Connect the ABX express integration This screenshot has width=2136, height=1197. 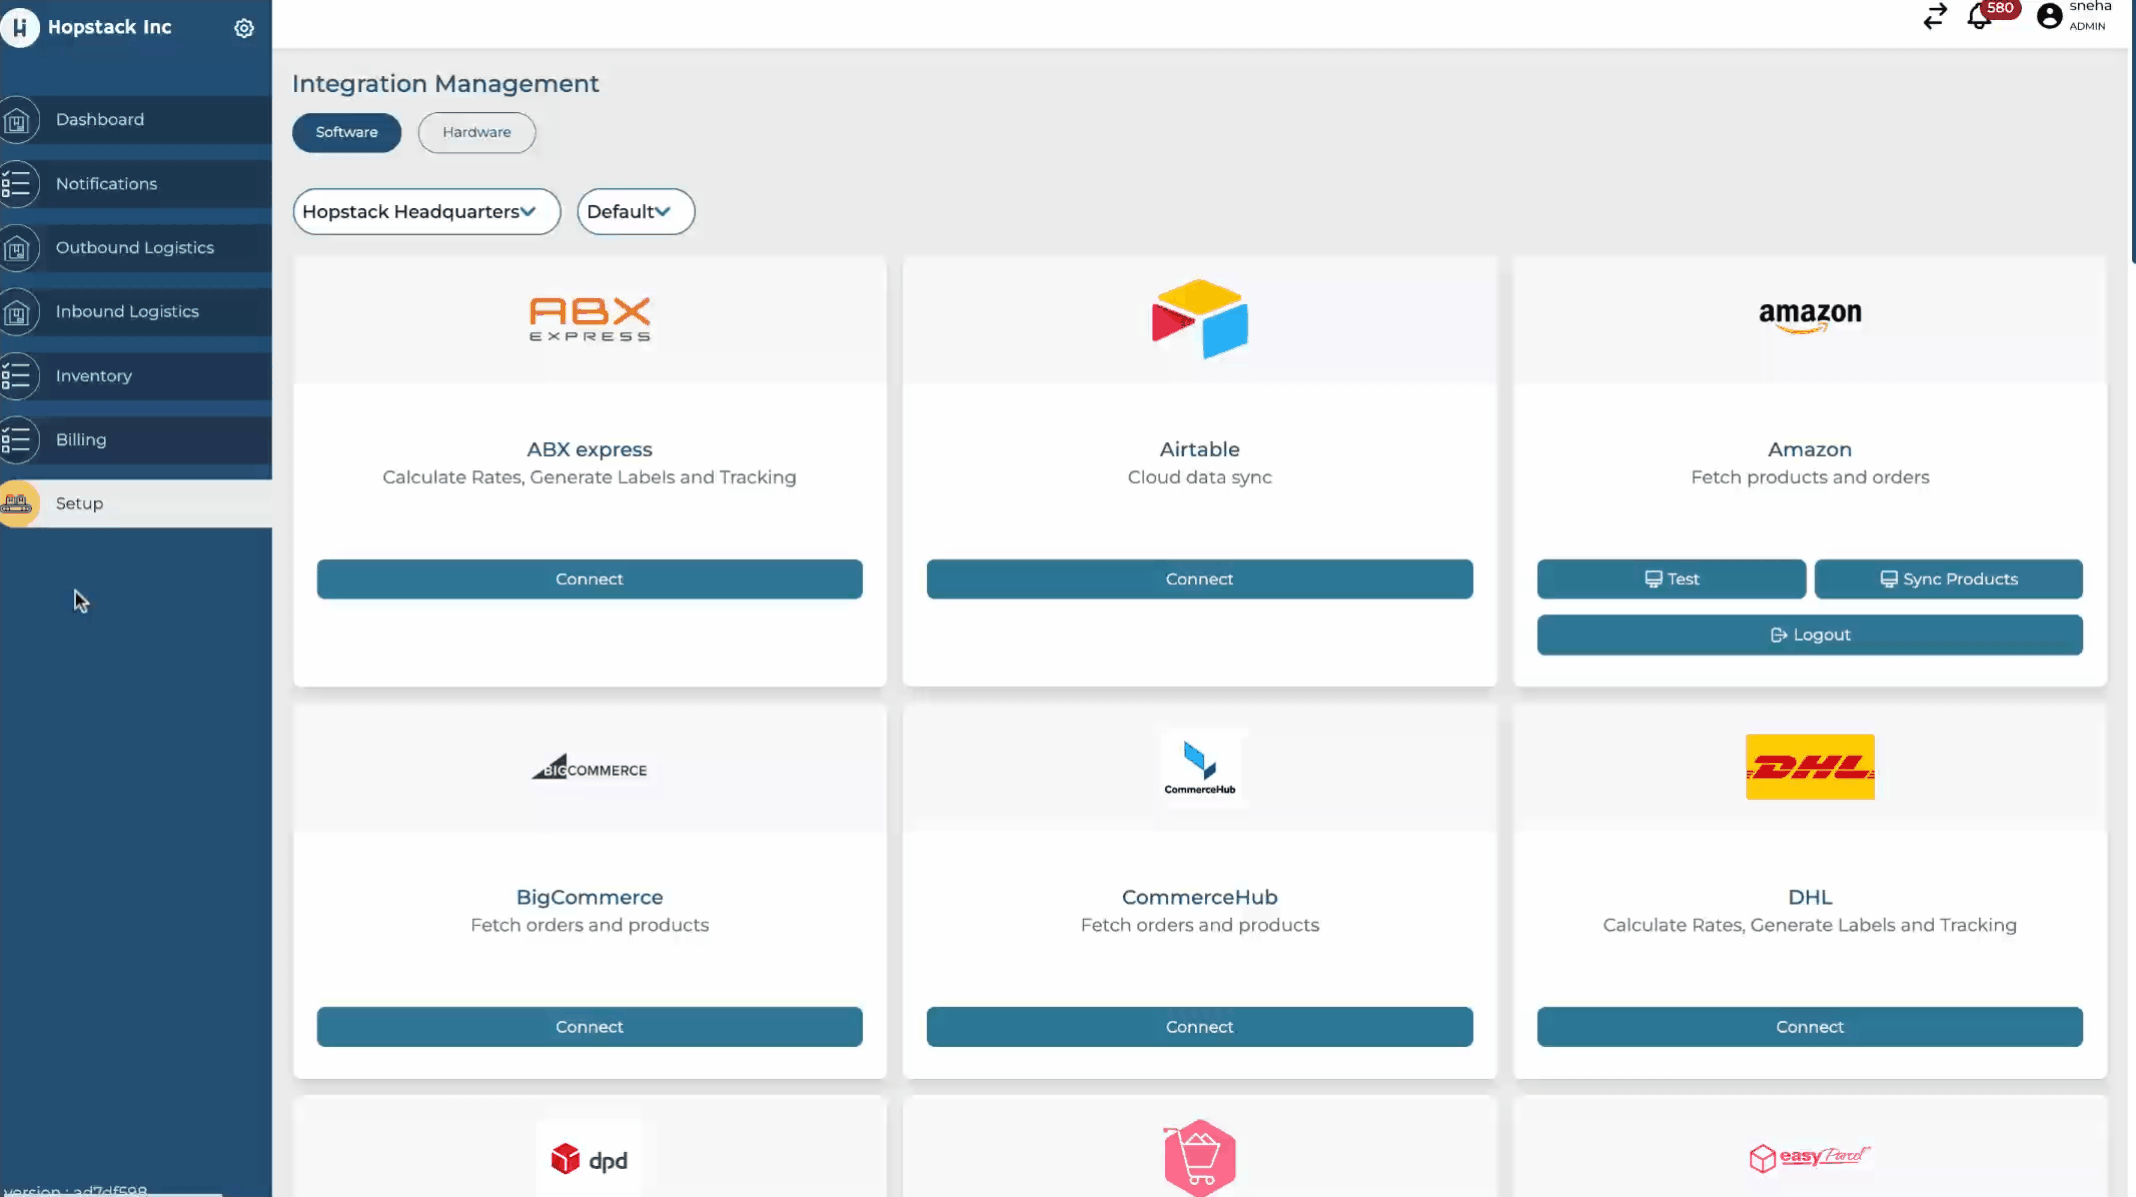tap(589, 579)
